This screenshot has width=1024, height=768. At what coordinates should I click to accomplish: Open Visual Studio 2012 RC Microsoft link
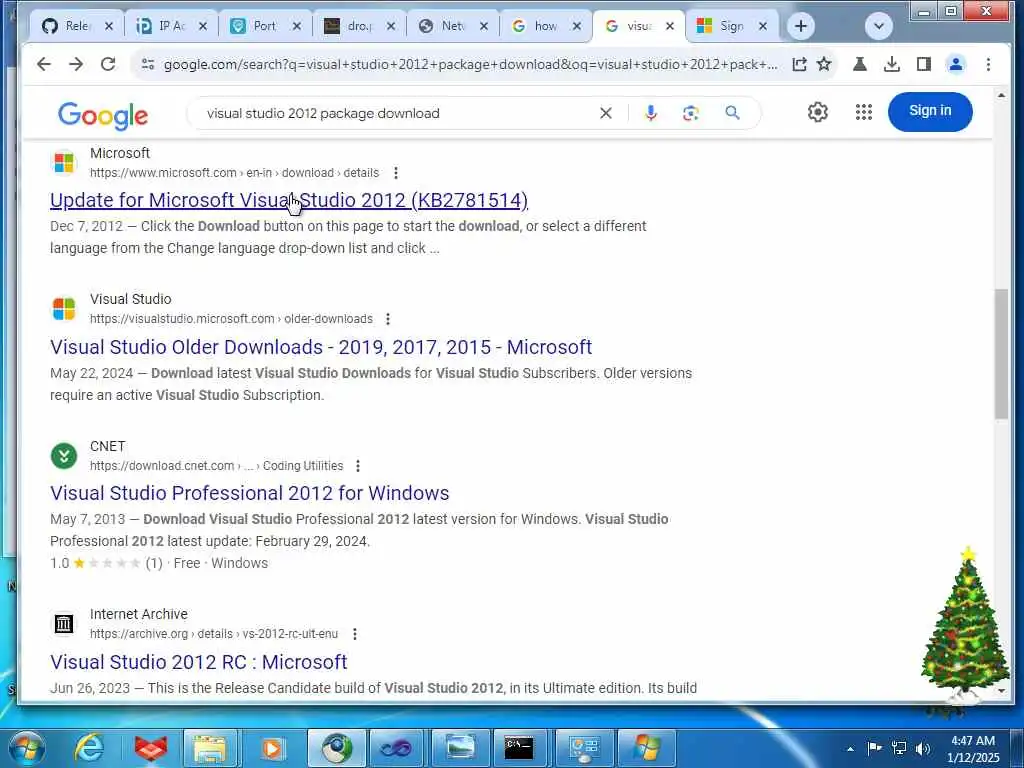point(199,662)
